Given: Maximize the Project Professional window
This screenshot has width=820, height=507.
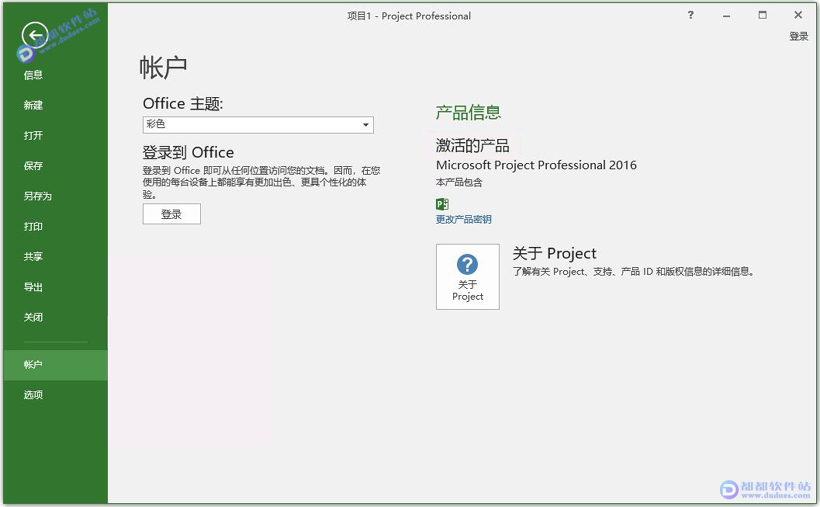Looking at the screenshot, I should (x=762, y=15).
